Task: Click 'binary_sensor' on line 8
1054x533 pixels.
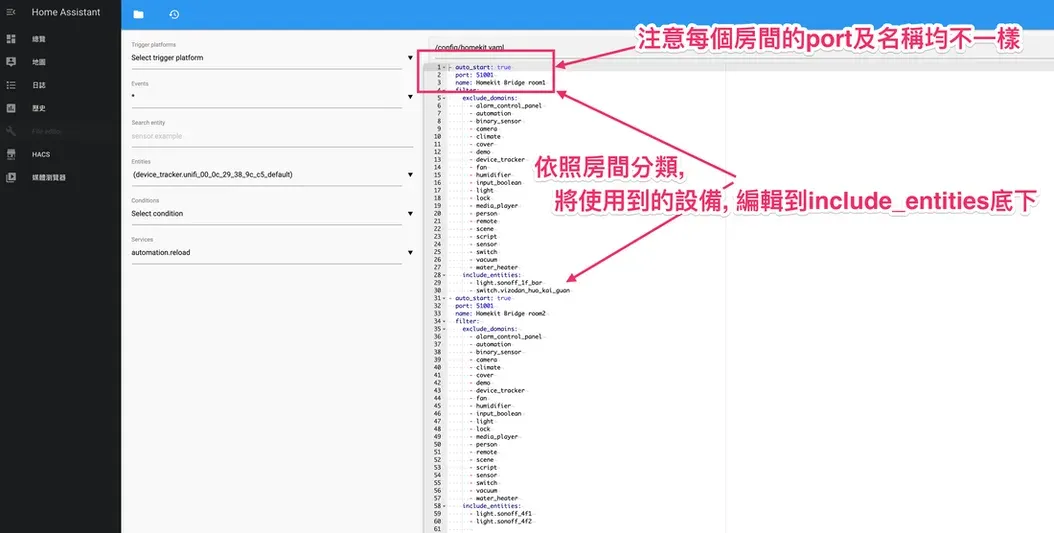Action: point(498,121)
